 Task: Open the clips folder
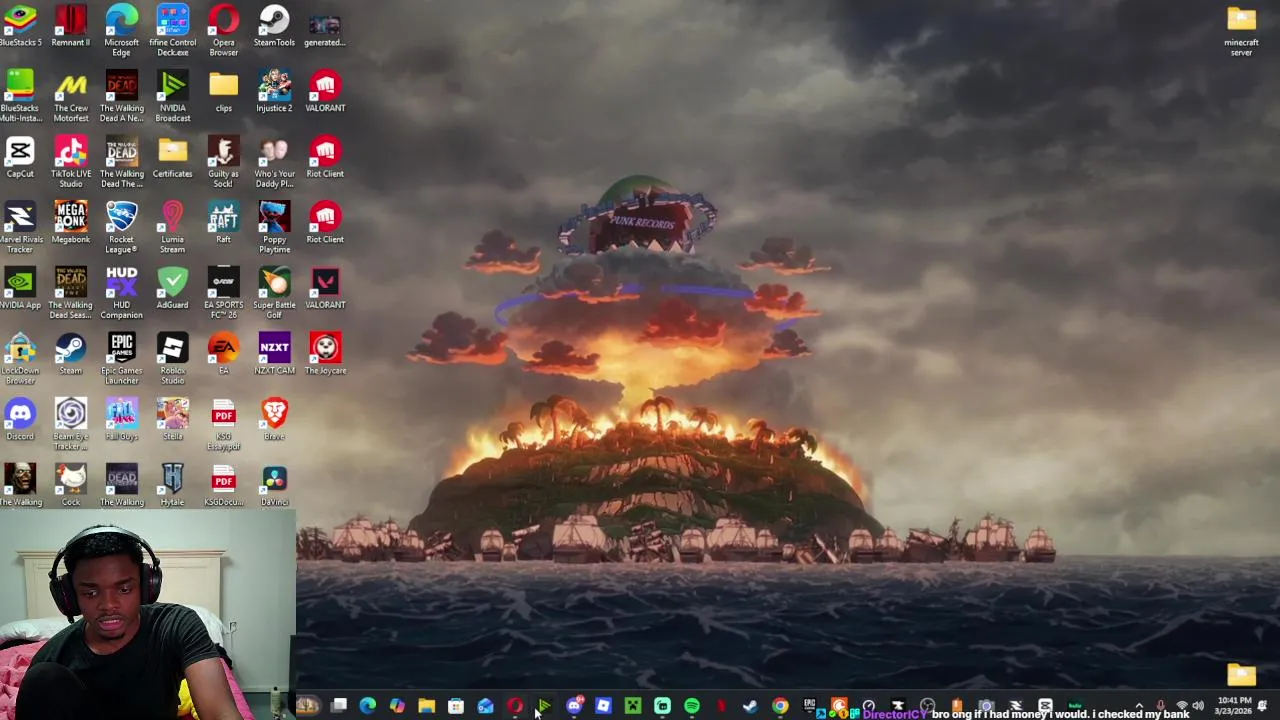pyautogui.click(x=224, y=92)
